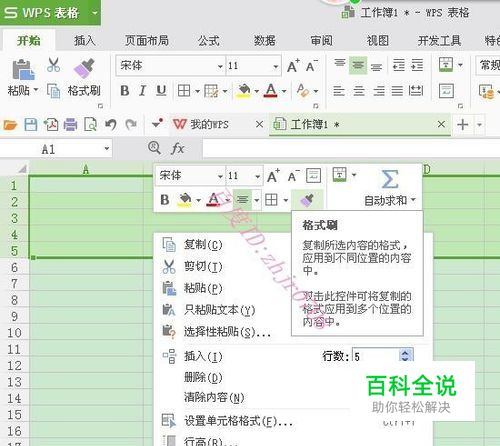Align text right in ribbon

(x=379, y=91)
